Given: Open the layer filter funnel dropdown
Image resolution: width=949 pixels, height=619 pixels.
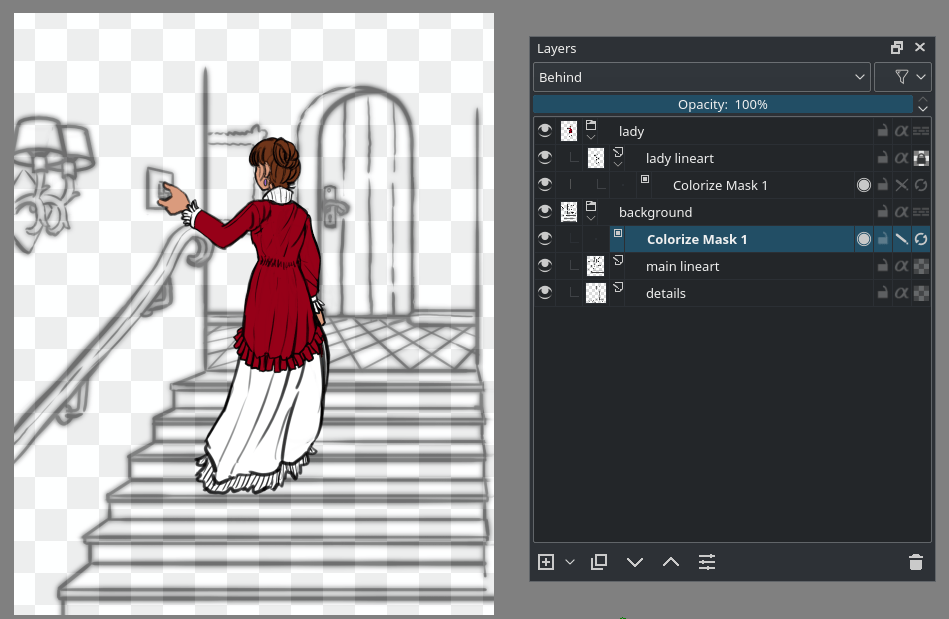Looking at the screenshot, I should click(x=903, y=77).
